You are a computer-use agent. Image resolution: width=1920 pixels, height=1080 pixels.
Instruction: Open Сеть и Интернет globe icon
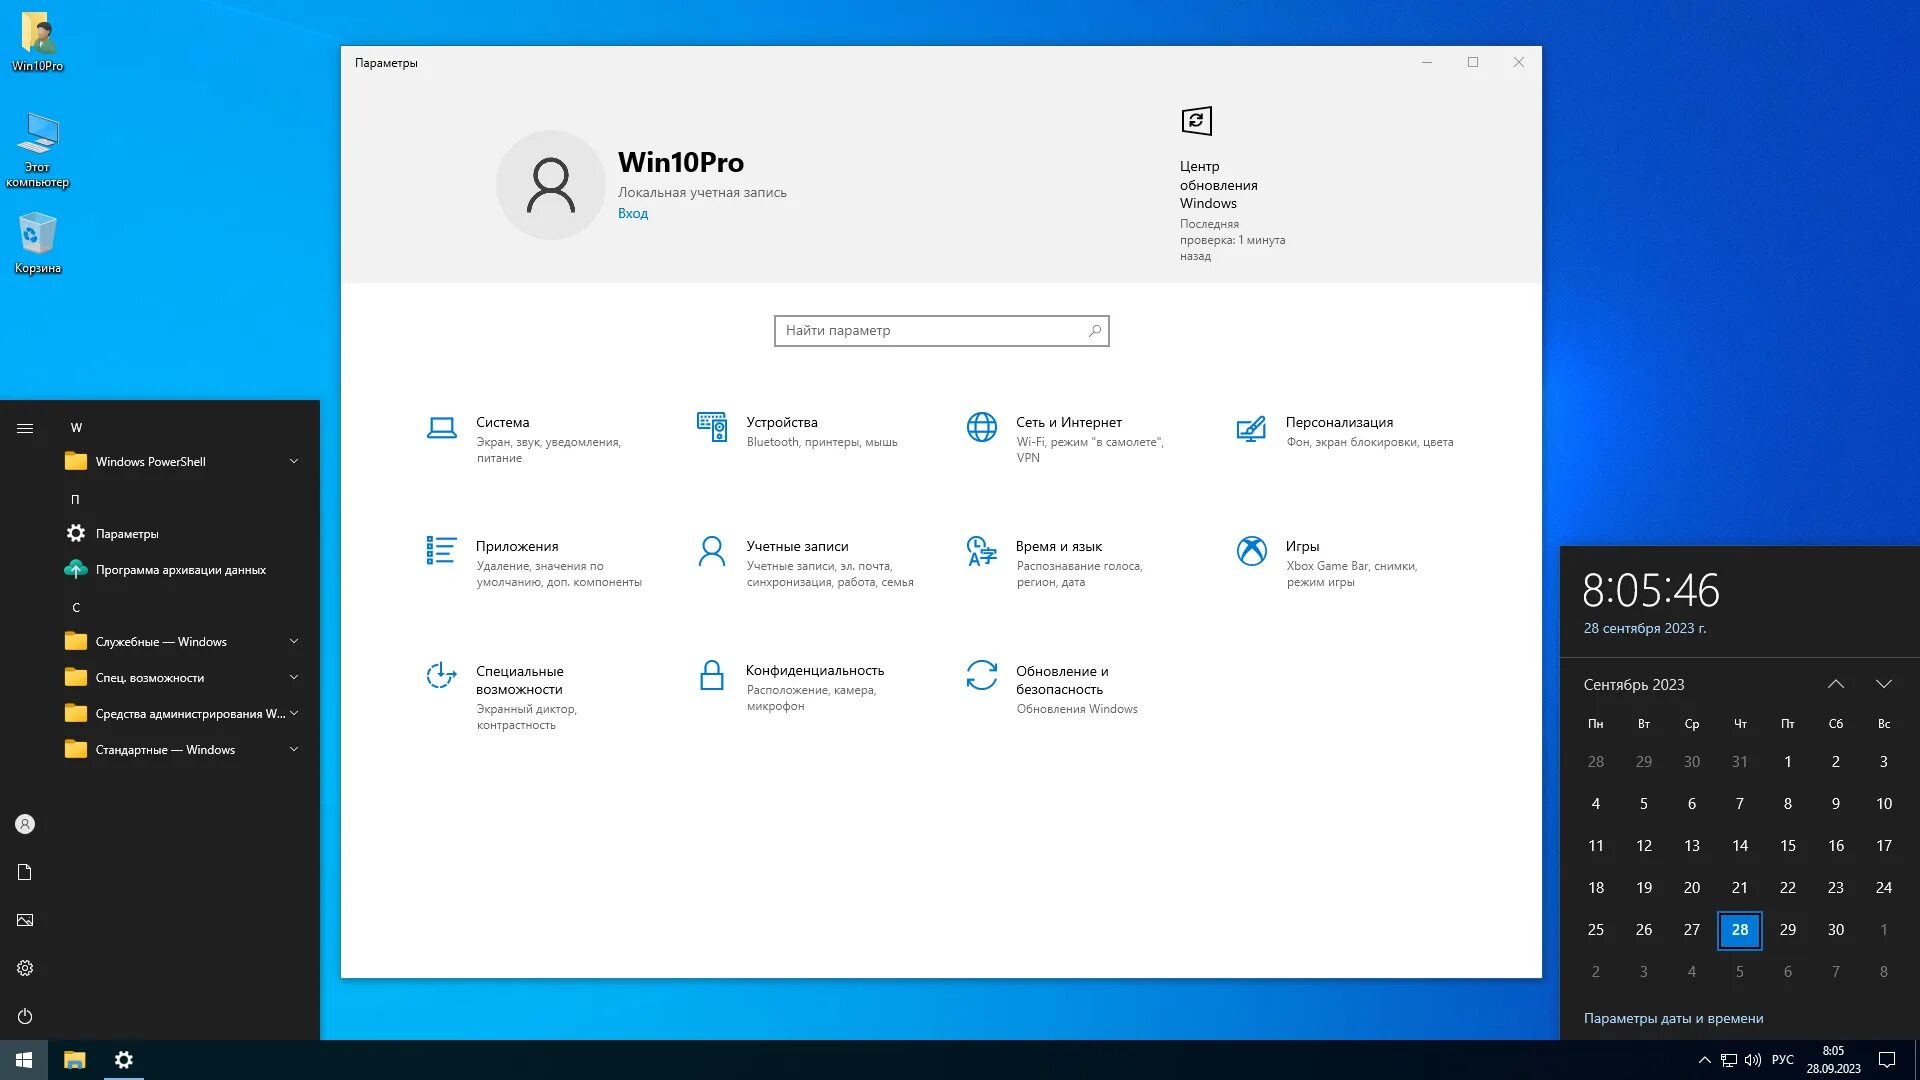click(x=981, y=427)
